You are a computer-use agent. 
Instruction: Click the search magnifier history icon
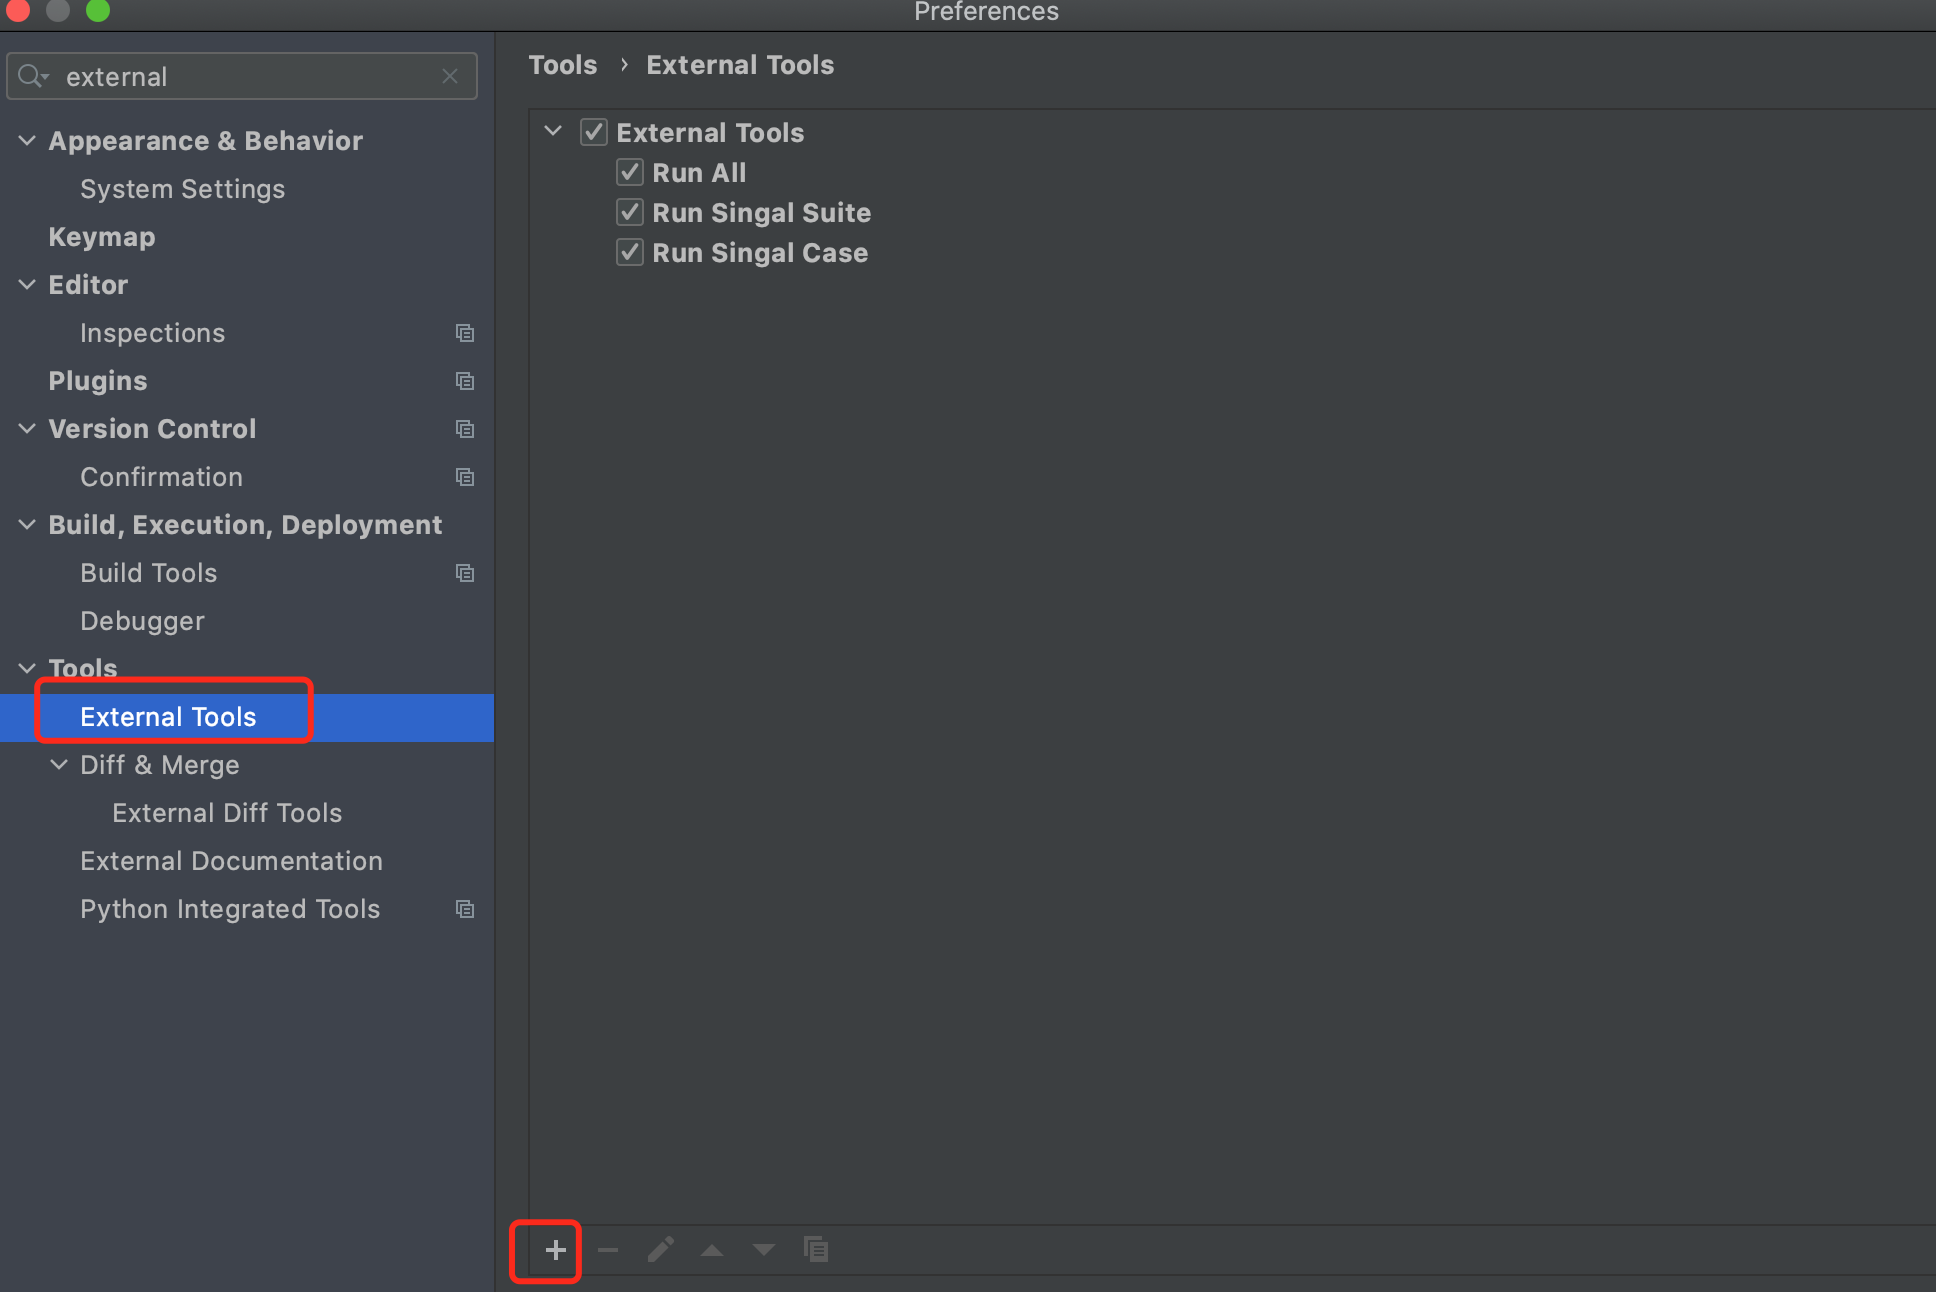33,77
